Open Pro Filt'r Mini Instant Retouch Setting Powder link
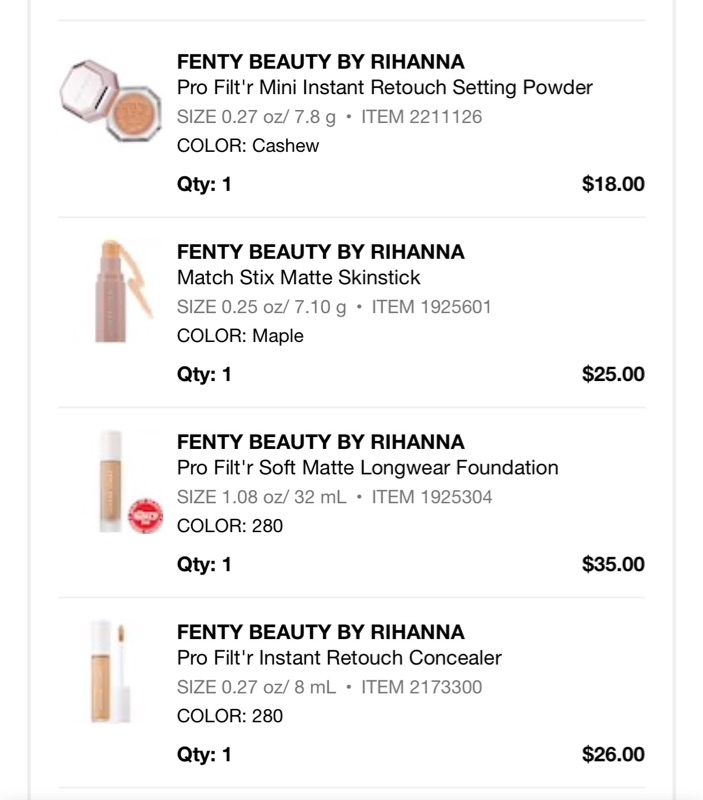Screen dimensions: 703x800 coord(384,88)
